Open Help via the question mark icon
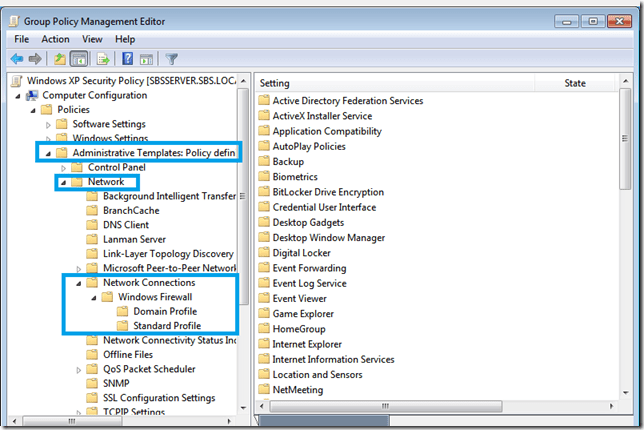Screen dimensions: 644x430 point(127,59)
